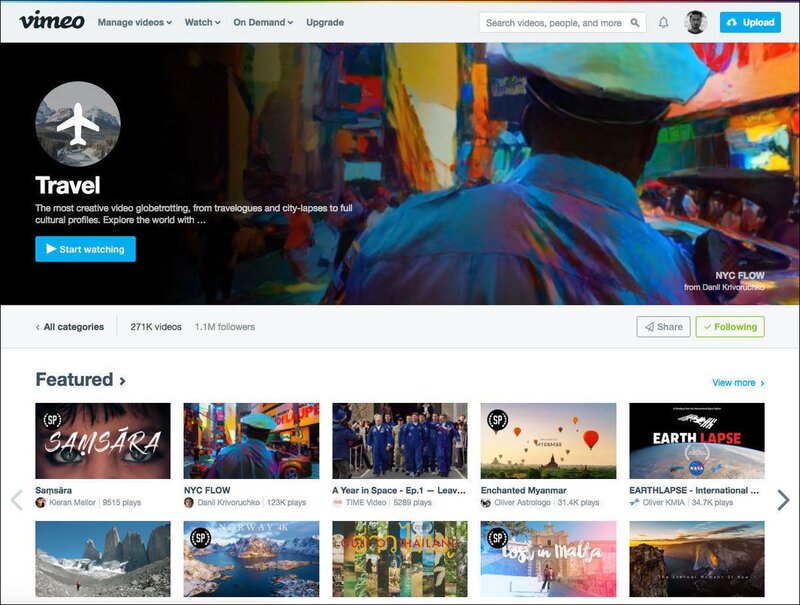Click the View more link

pos(735,381)
